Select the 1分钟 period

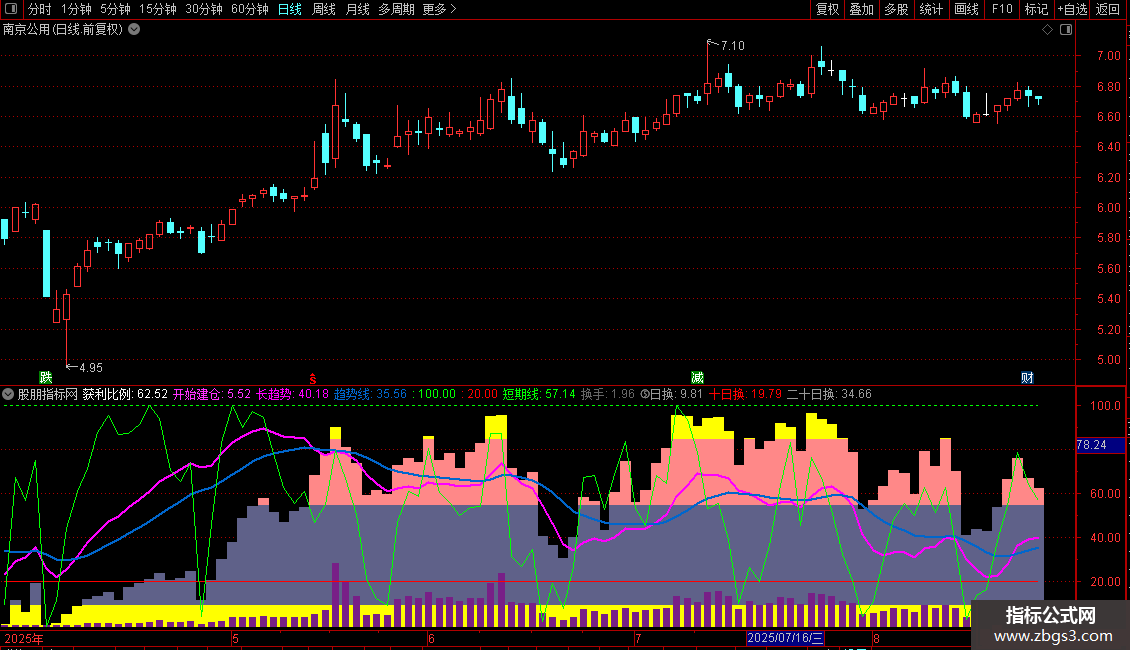tap(76, 9)
